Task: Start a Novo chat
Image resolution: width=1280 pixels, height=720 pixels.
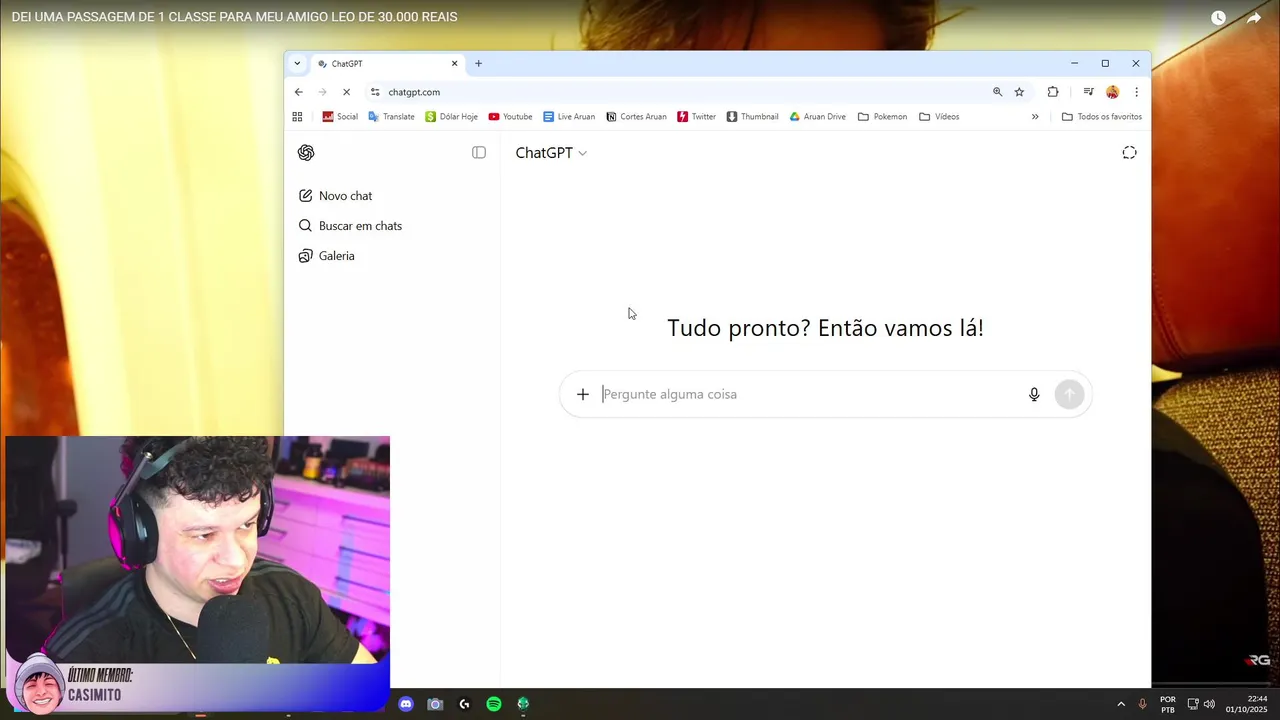Action: pos(336,196)
